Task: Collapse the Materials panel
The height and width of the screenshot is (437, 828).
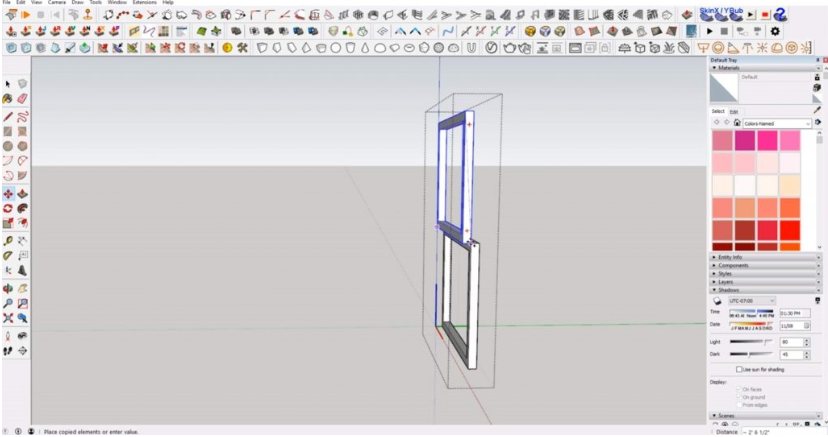Action: point(766,68)
